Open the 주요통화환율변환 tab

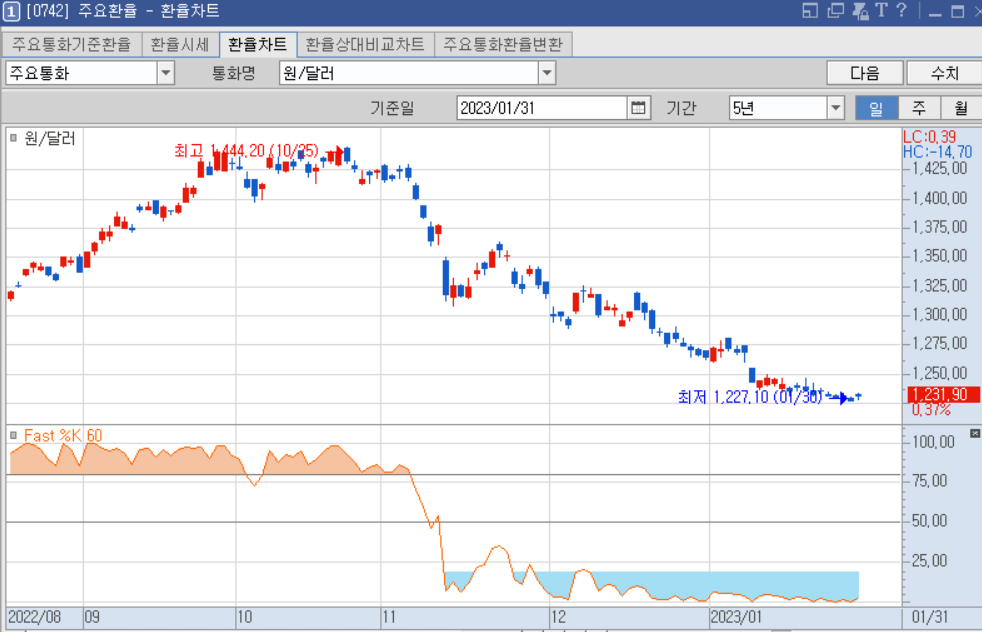click(x=503, y=44)
